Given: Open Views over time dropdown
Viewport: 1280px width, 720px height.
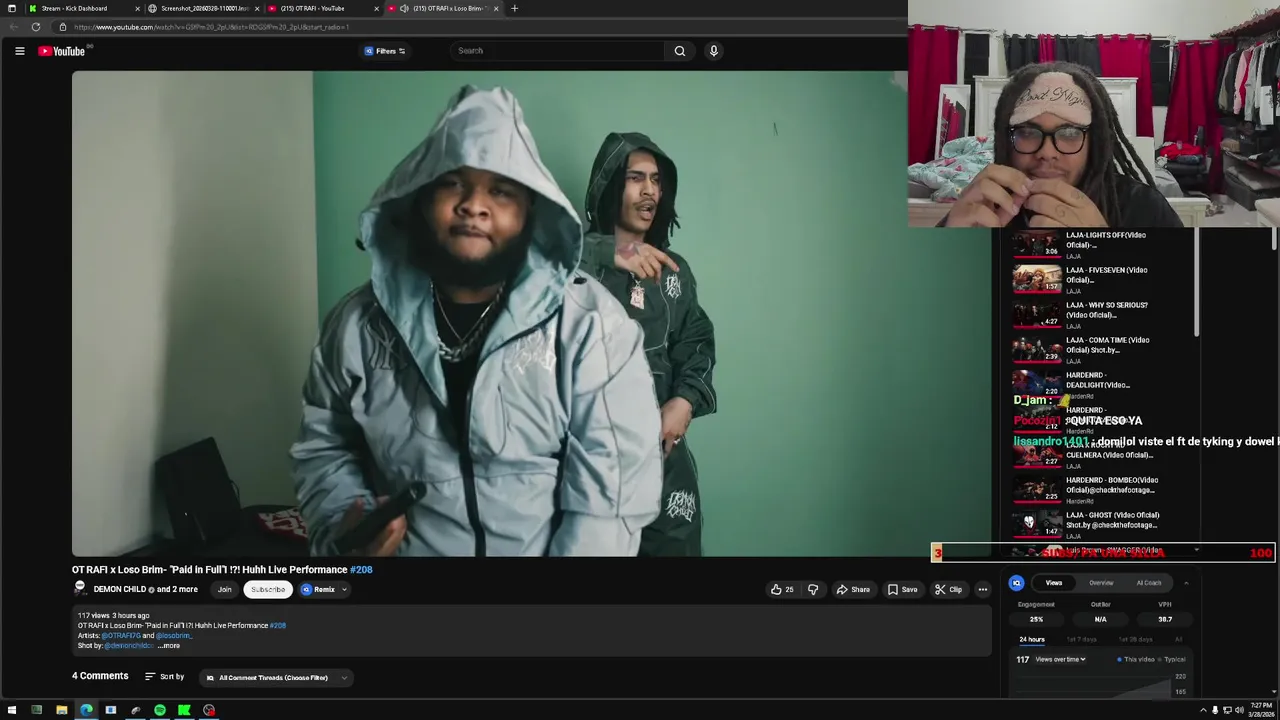Looking at the screenshot, I should tap(1059, 660).
